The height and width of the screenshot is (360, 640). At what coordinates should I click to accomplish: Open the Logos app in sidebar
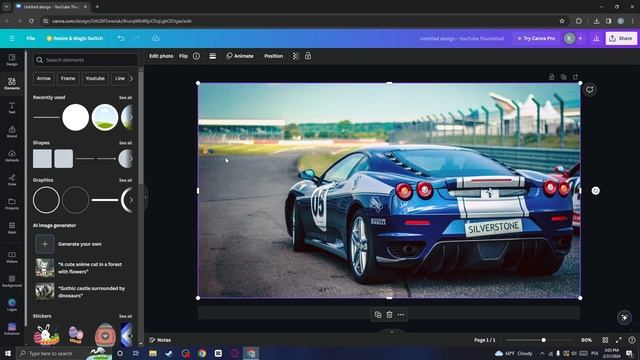click(12, 305)
